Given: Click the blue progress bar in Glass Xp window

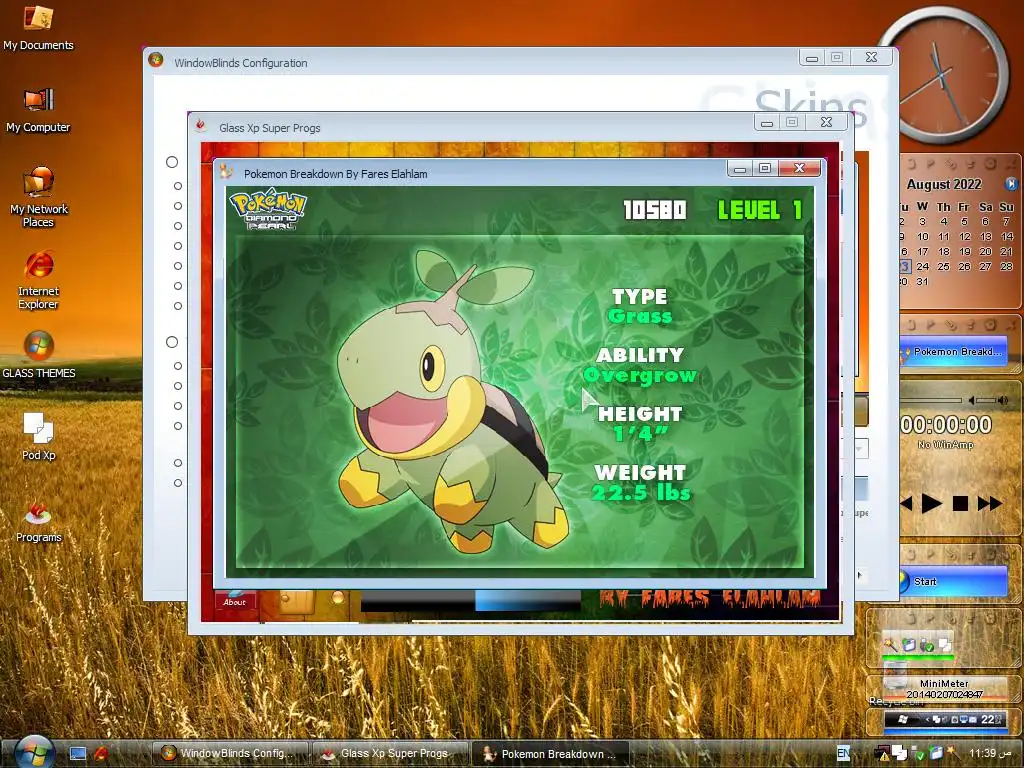Looking at the screenshot, I should (x=527, y=600).
